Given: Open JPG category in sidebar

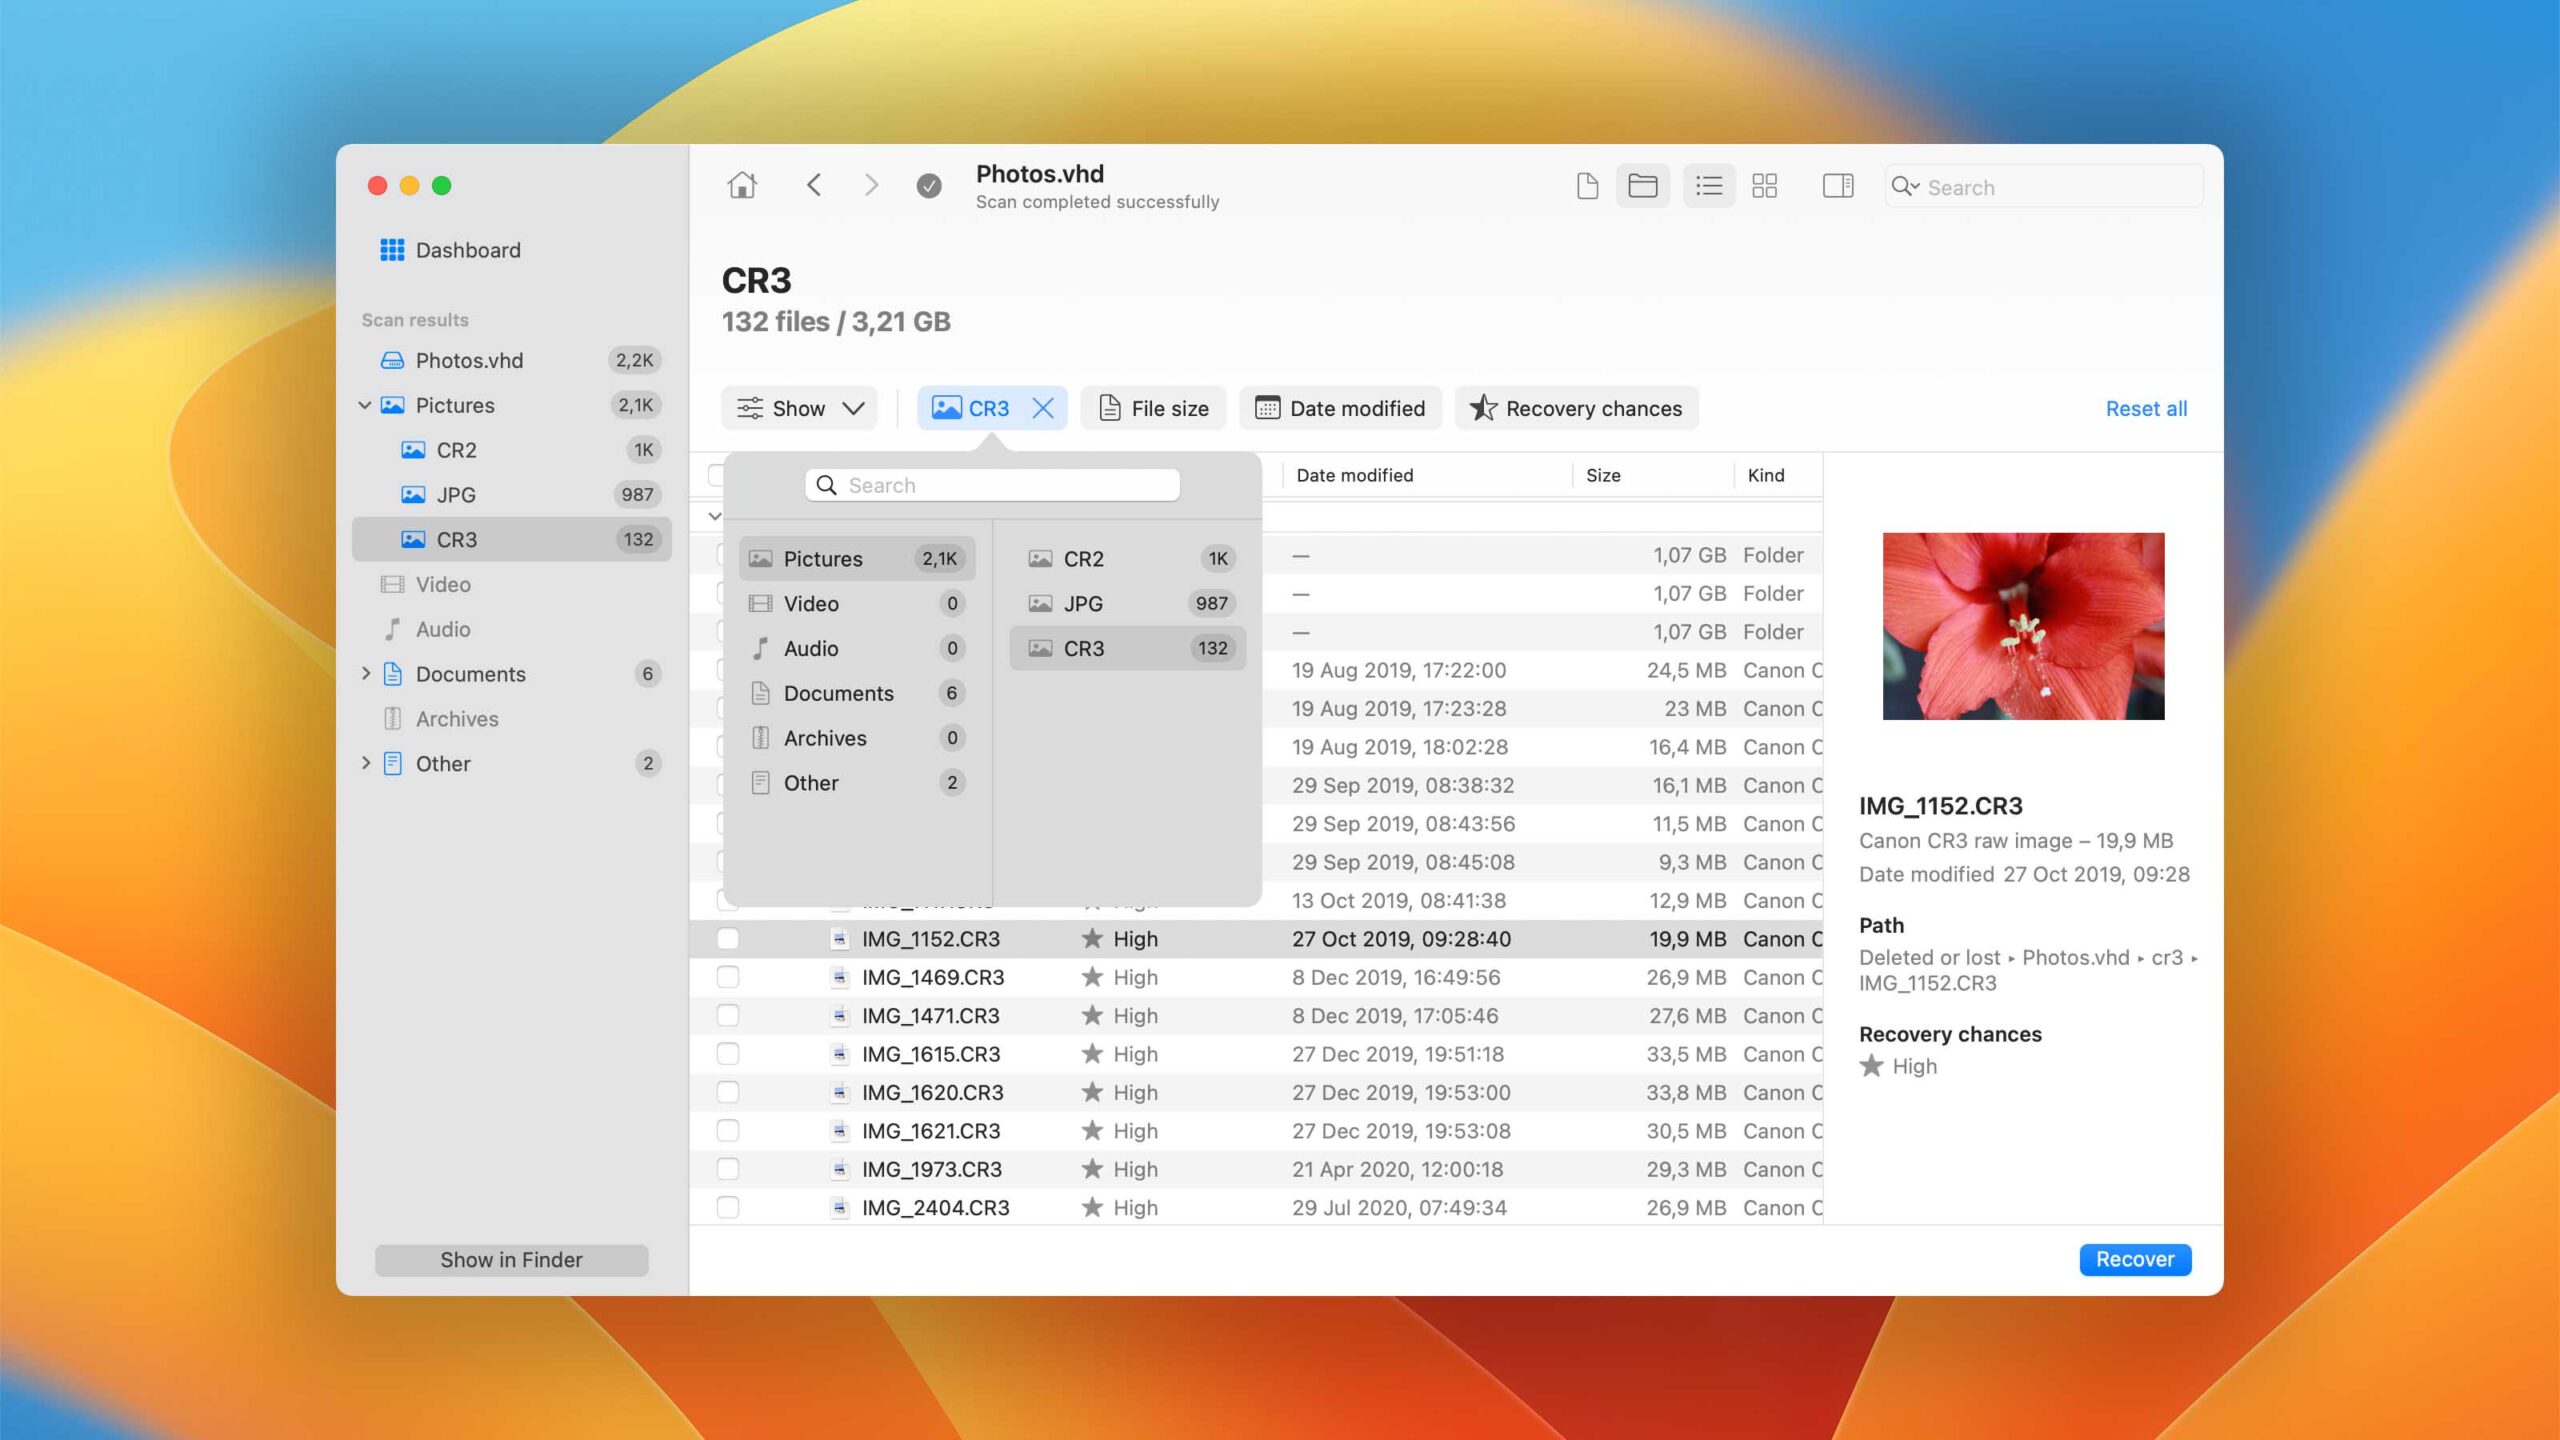Looking at the screenshot, I should [512, 495].
